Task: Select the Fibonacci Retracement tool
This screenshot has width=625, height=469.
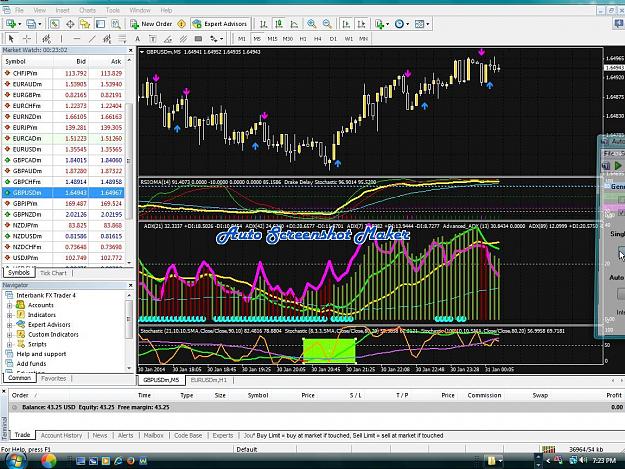Action: tap(122, 39)
